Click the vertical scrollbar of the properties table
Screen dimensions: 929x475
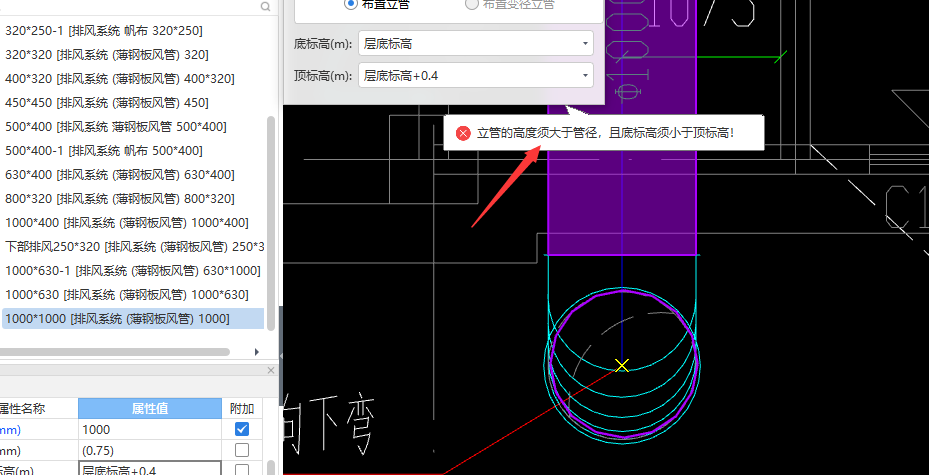pyautogui.click(x=273, y=468)
